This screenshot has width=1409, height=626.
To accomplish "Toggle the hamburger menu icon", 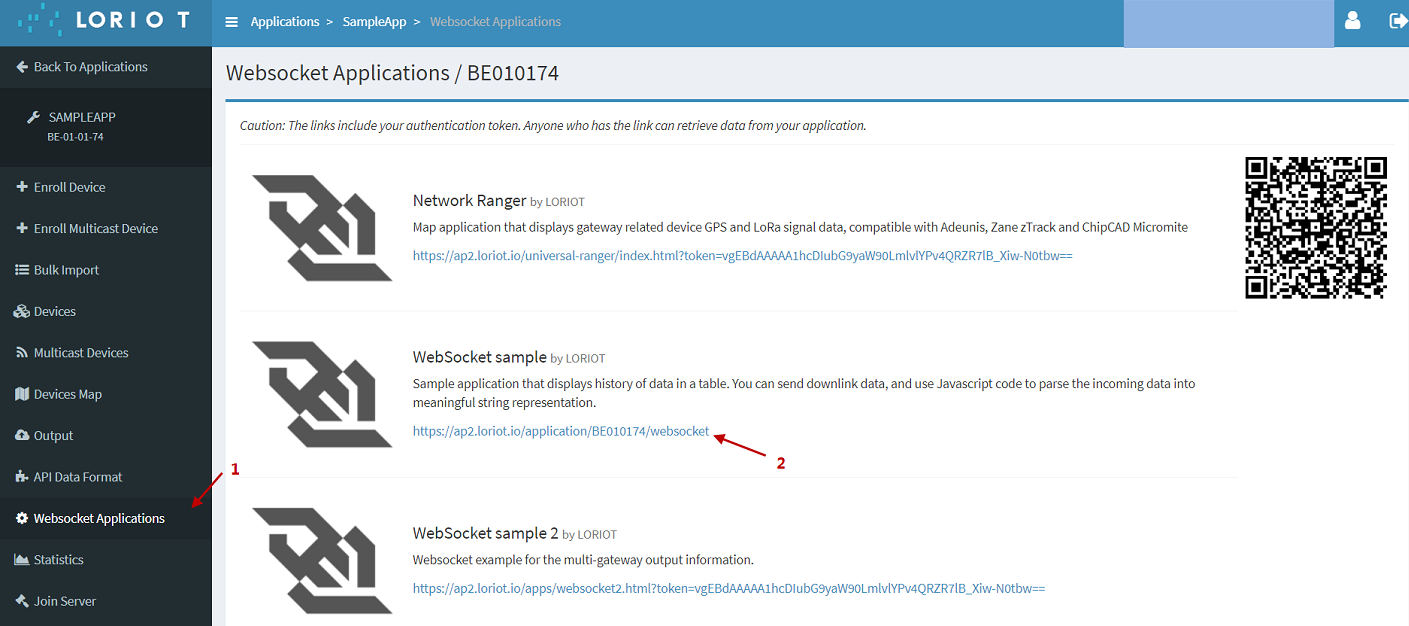I will point(232,22).
